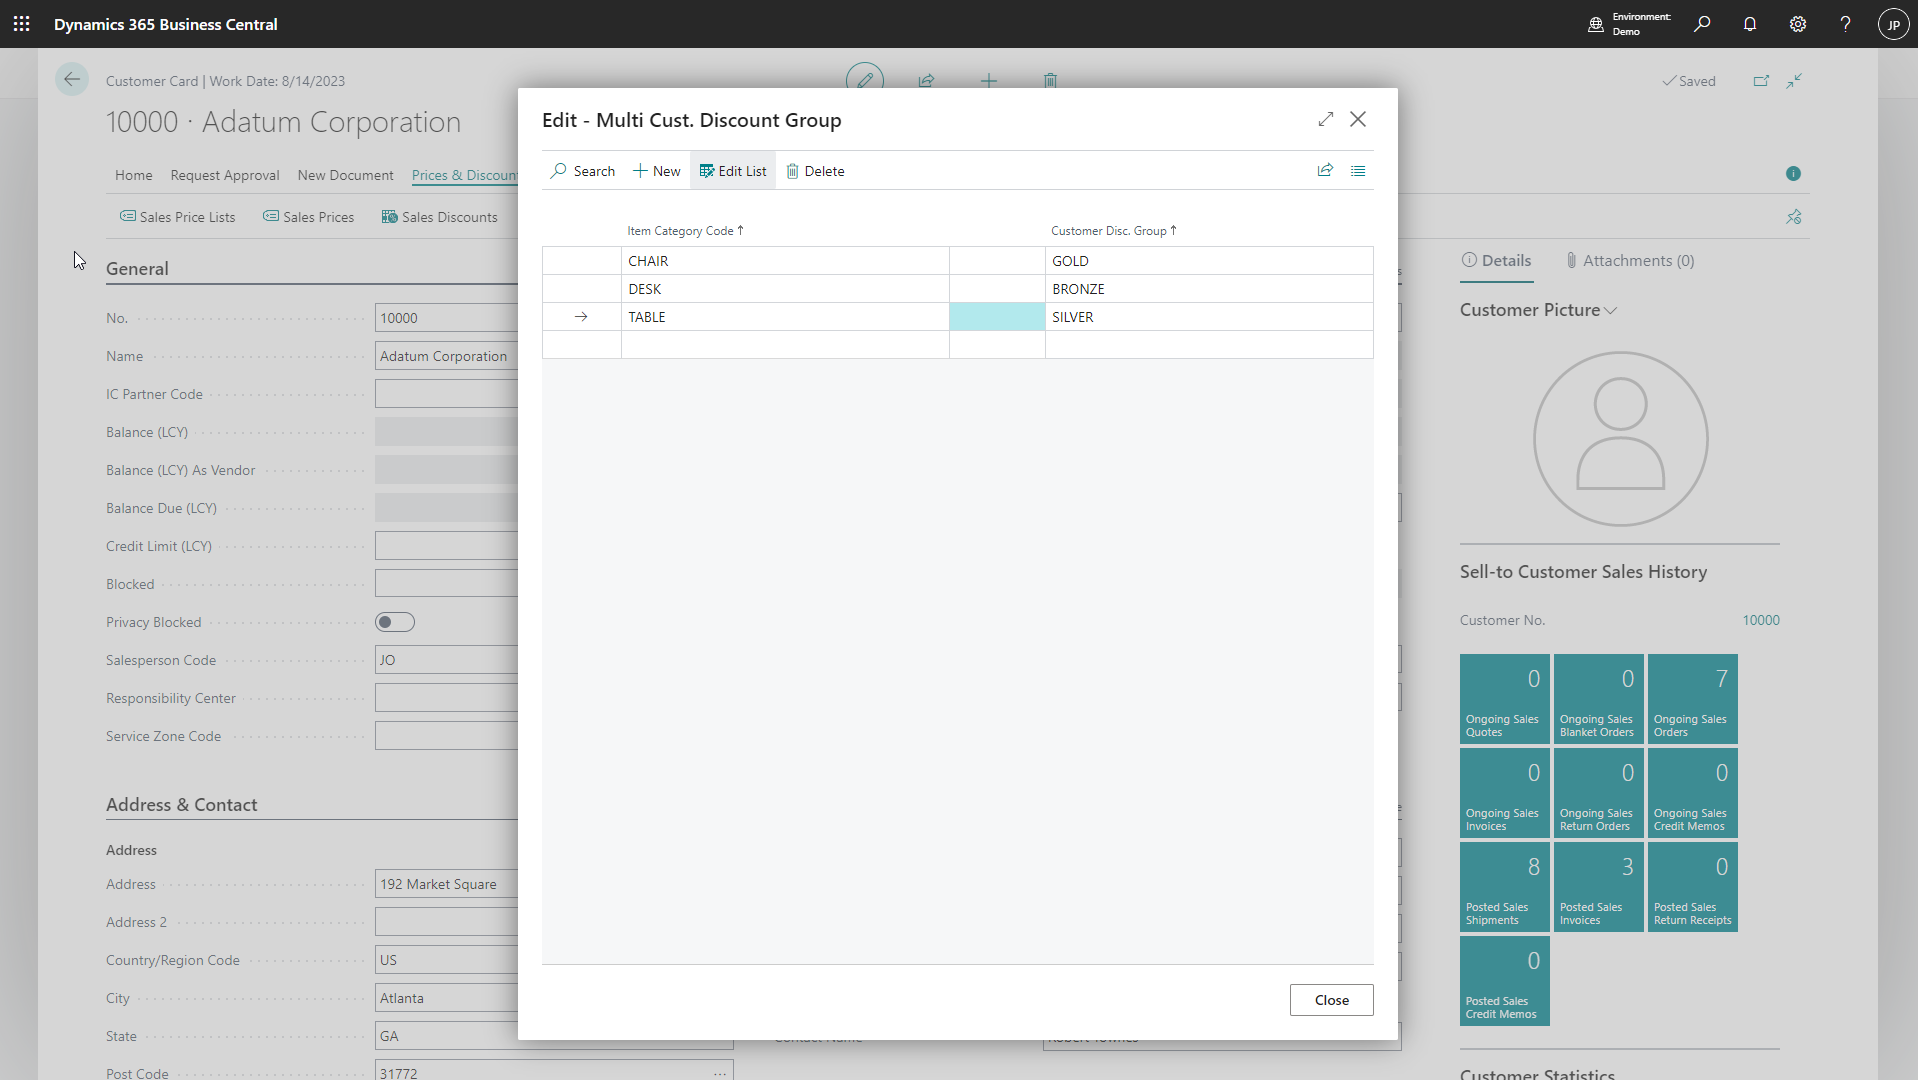Click Search in the dialog toolbar

click(583, 171)
